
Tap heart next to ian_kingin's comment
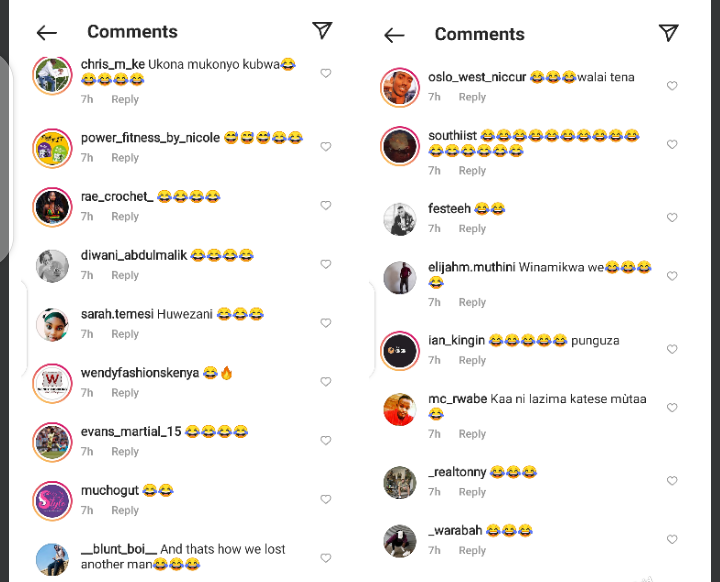(x=672, y=349)
